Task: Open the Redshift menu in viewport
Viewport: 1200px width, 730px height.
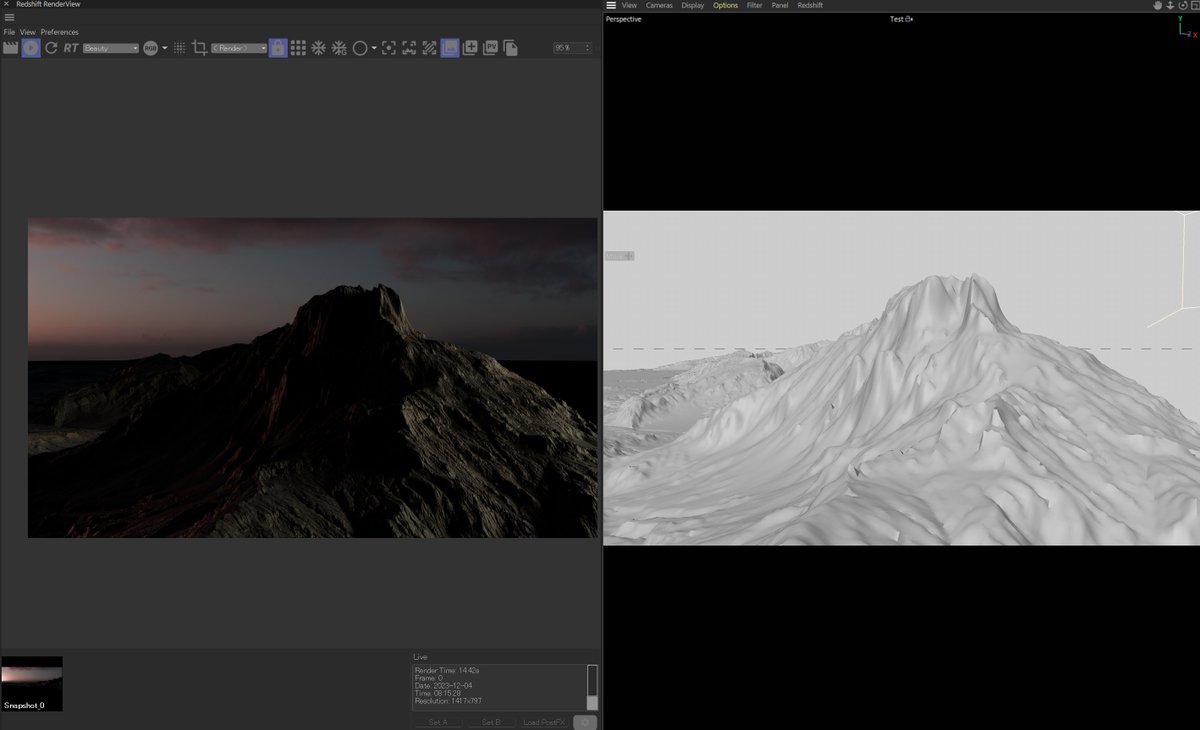Action: tap(810, 5)
